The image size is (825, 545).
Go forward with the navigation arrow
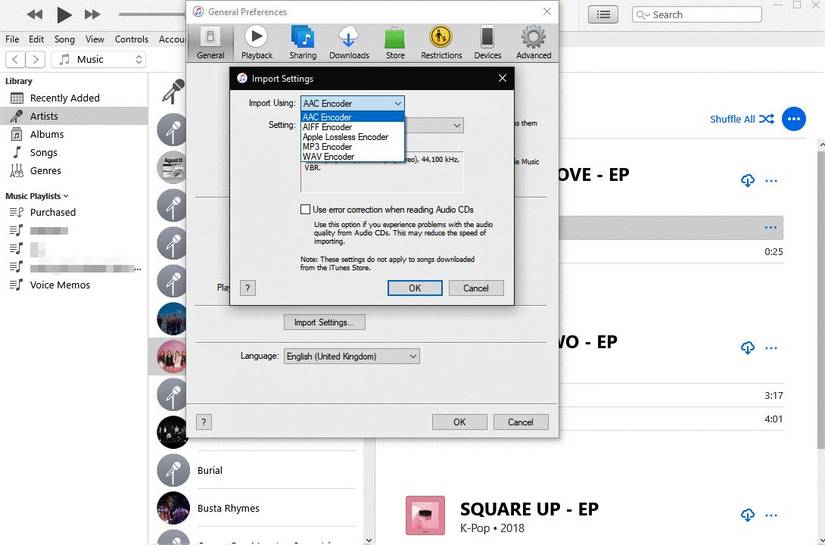[35, 59]
